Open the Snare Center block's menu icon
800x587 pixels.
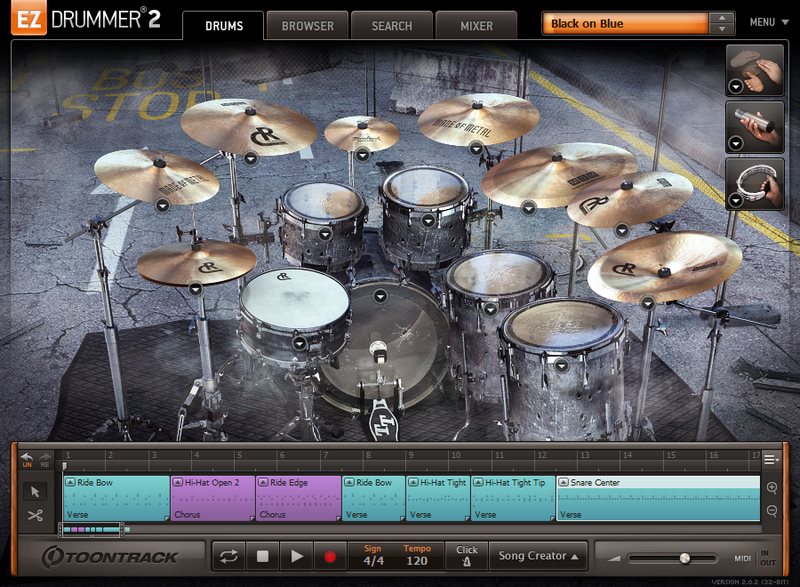pos(563,482)
